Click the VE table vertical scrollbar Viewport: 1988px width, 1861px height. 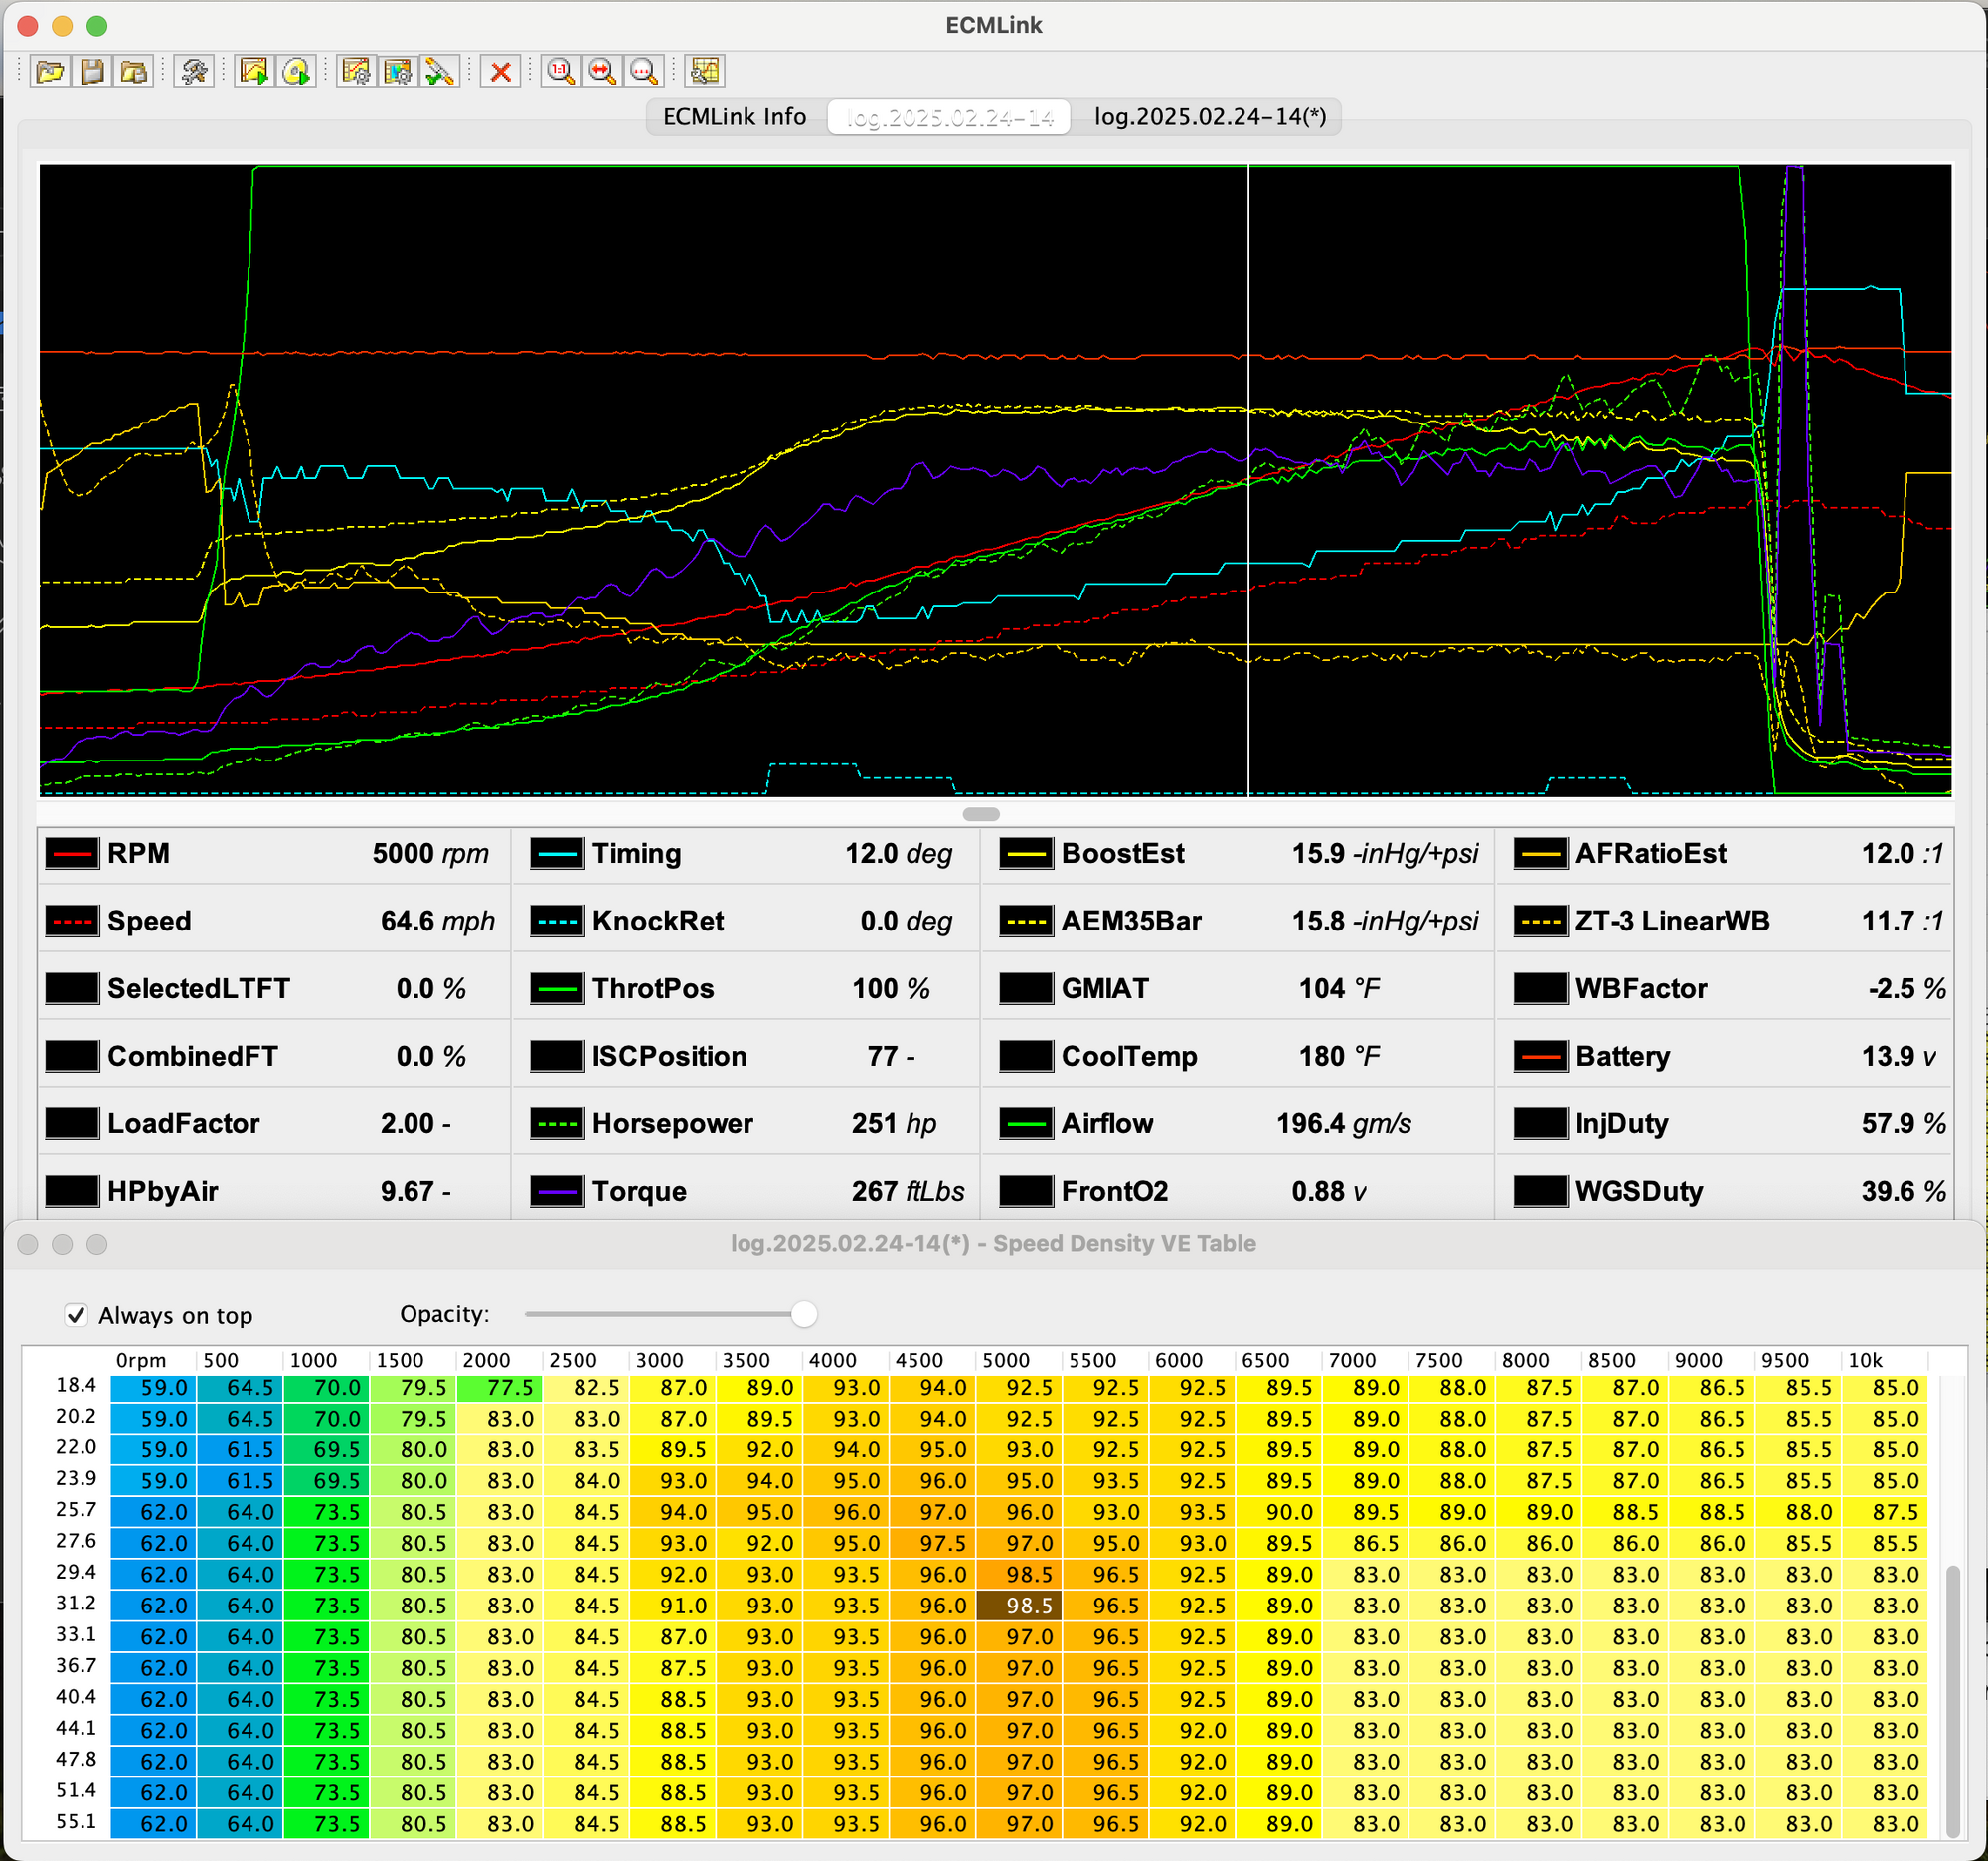click(1952, 1700)
